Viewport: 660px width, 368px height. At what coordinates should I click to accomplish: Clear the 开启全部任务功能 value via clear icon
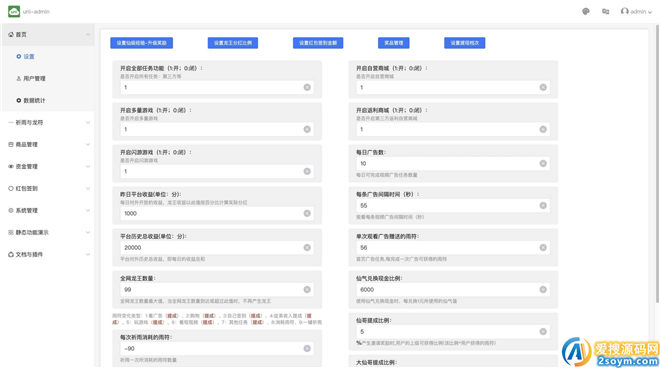tap(307, 87)
